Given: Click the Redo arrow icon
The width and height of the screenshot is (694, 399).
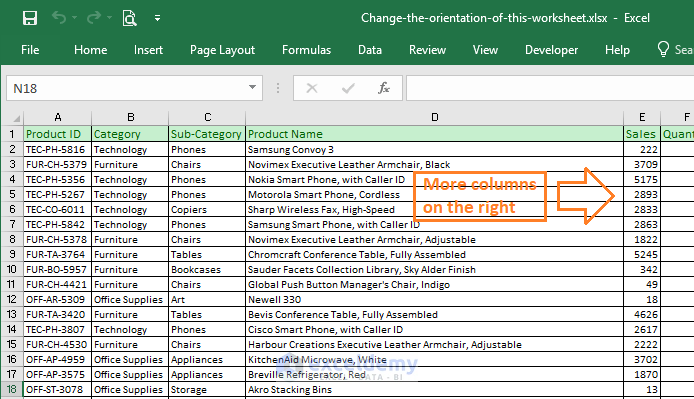Looking at the screenshot, I should tap(94, 18).
